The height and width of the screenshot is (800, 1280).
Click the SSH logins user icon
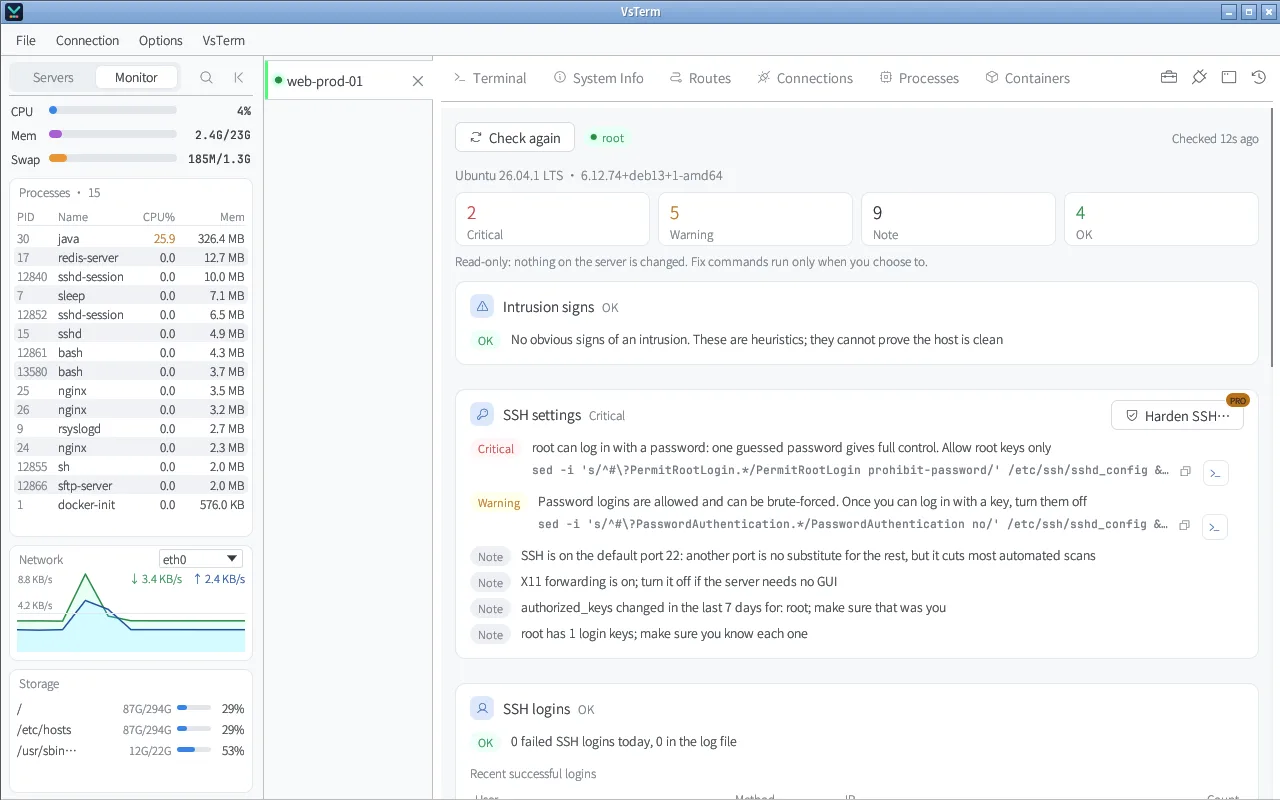[482, 709]
